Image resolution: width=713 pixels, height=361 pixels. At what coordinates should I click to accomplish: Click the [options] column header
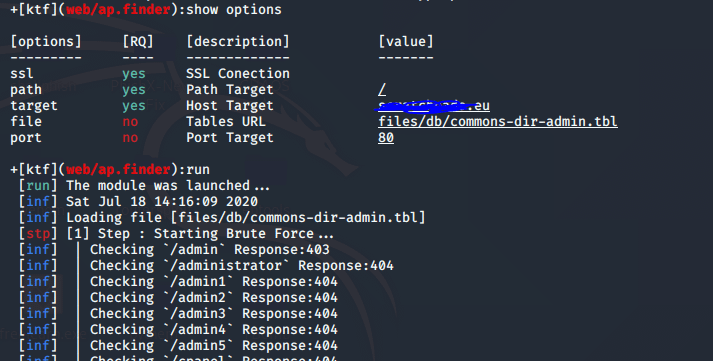(46, 41)
